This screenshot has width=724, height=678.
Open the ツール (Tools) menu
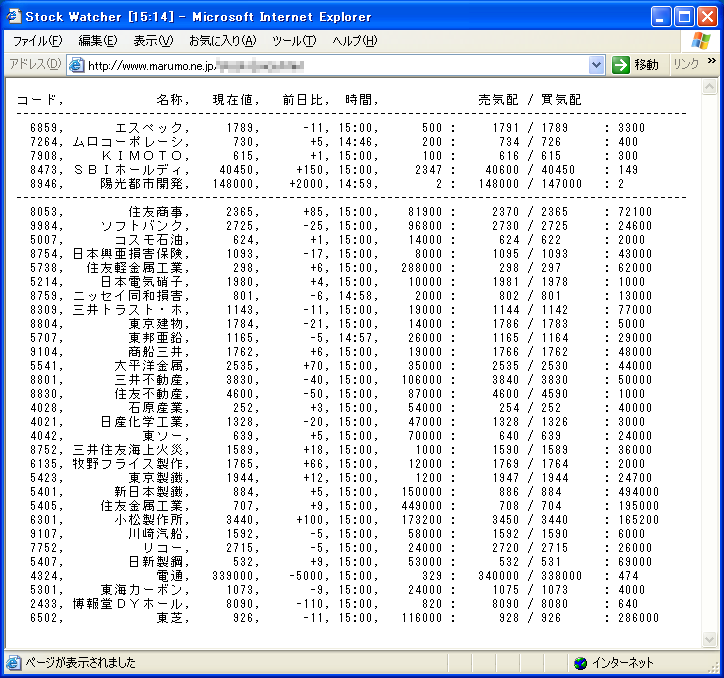294,41
